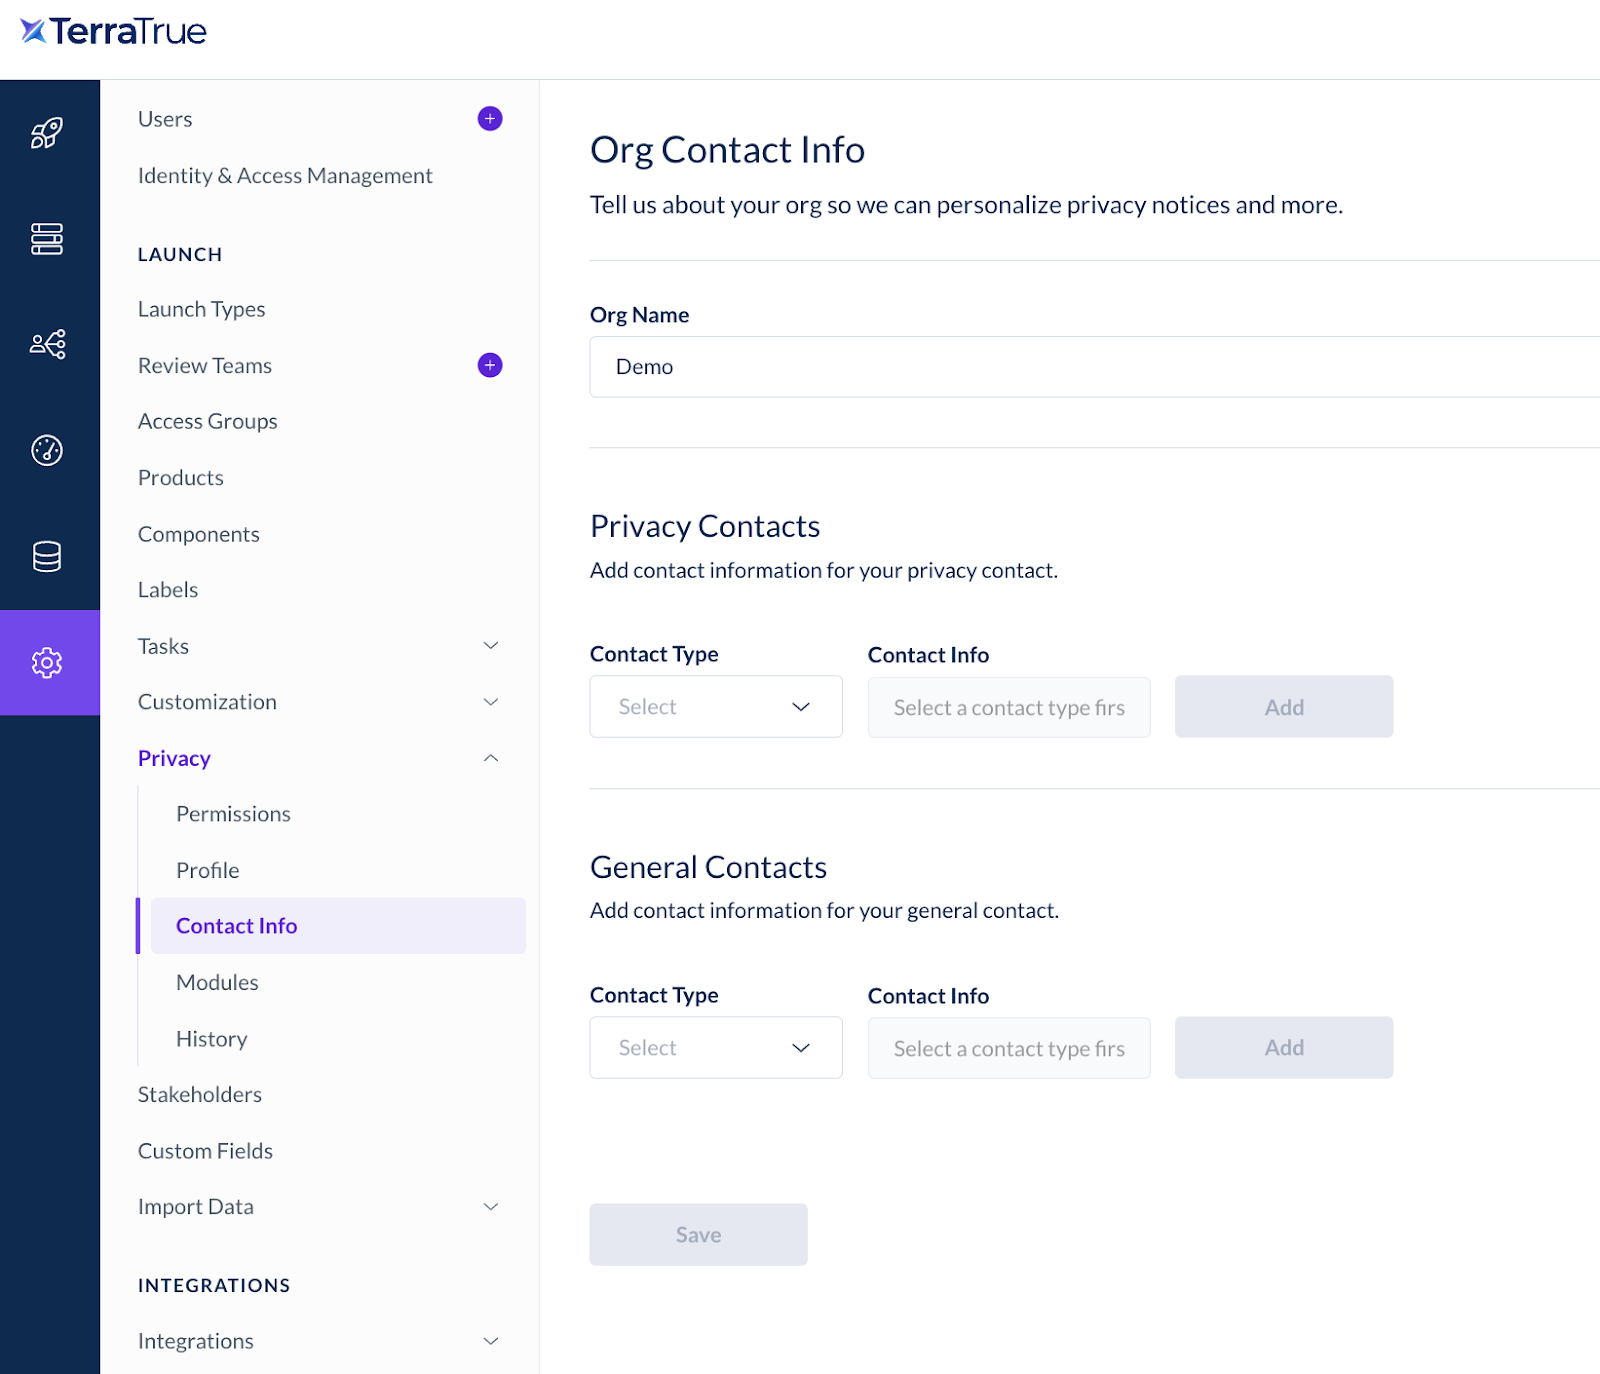Click the Privacy Contacts heading
This screenshot has width=1600, height=1374.
click(x=705, y=526)
